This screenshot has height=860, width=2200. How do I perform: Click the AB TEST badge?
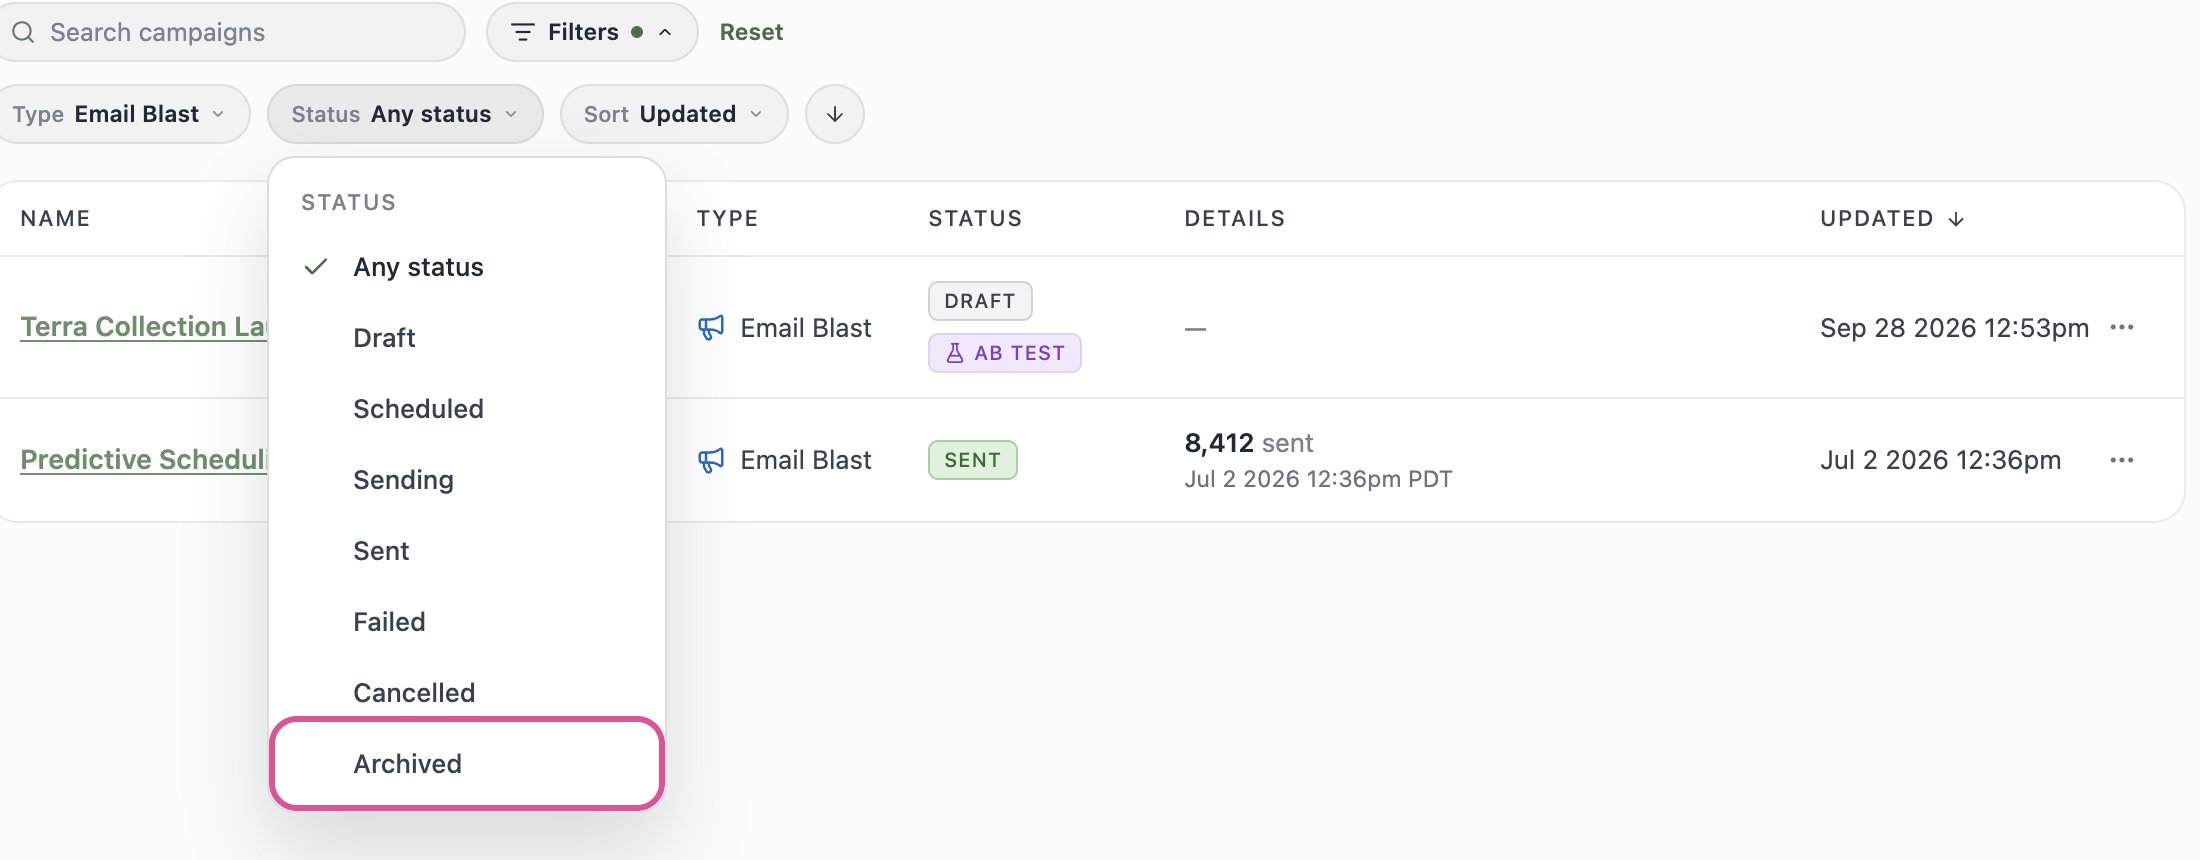tap(1004, 353)
